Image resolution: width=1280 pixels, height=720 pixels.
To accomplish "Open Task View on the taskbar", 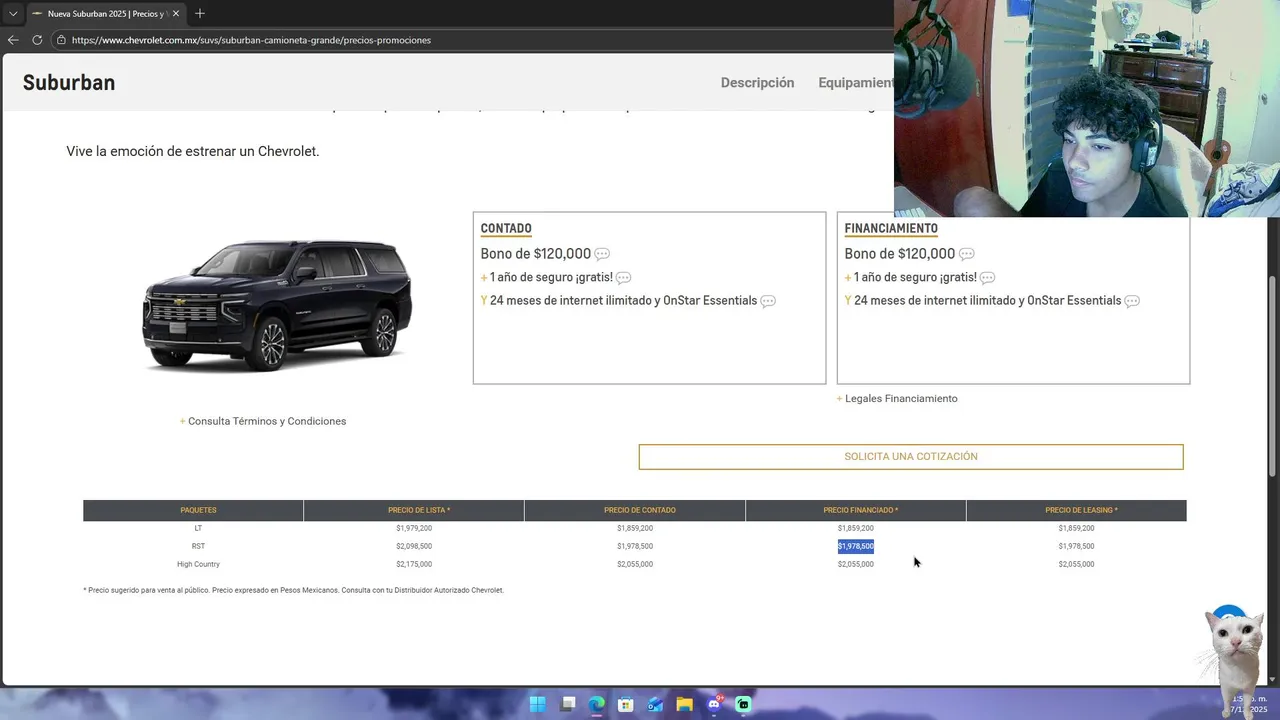I will click(567, 704).
